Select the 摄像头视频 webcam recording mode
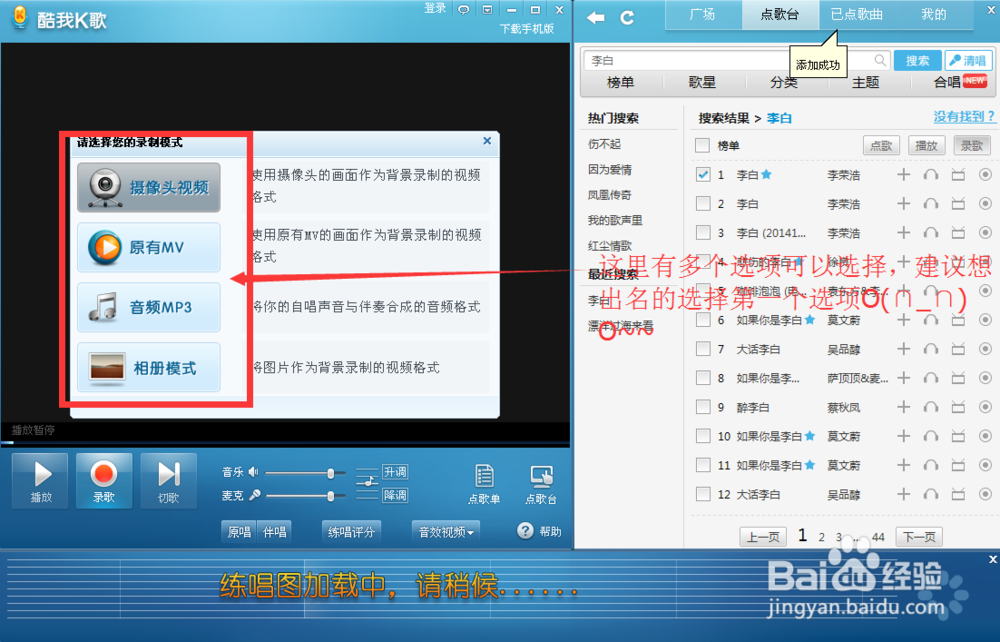 pos(149,187)
